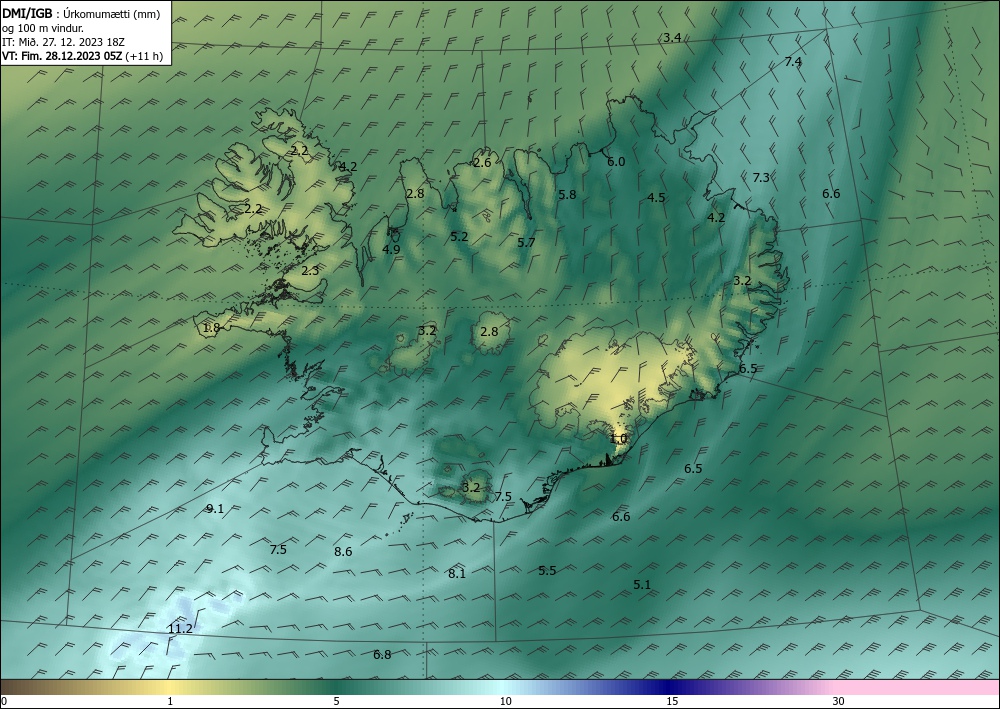
Task: Click the init time 'IT: Mið. 27. 12. 2023 18Z'
Action: coord(63,42)
